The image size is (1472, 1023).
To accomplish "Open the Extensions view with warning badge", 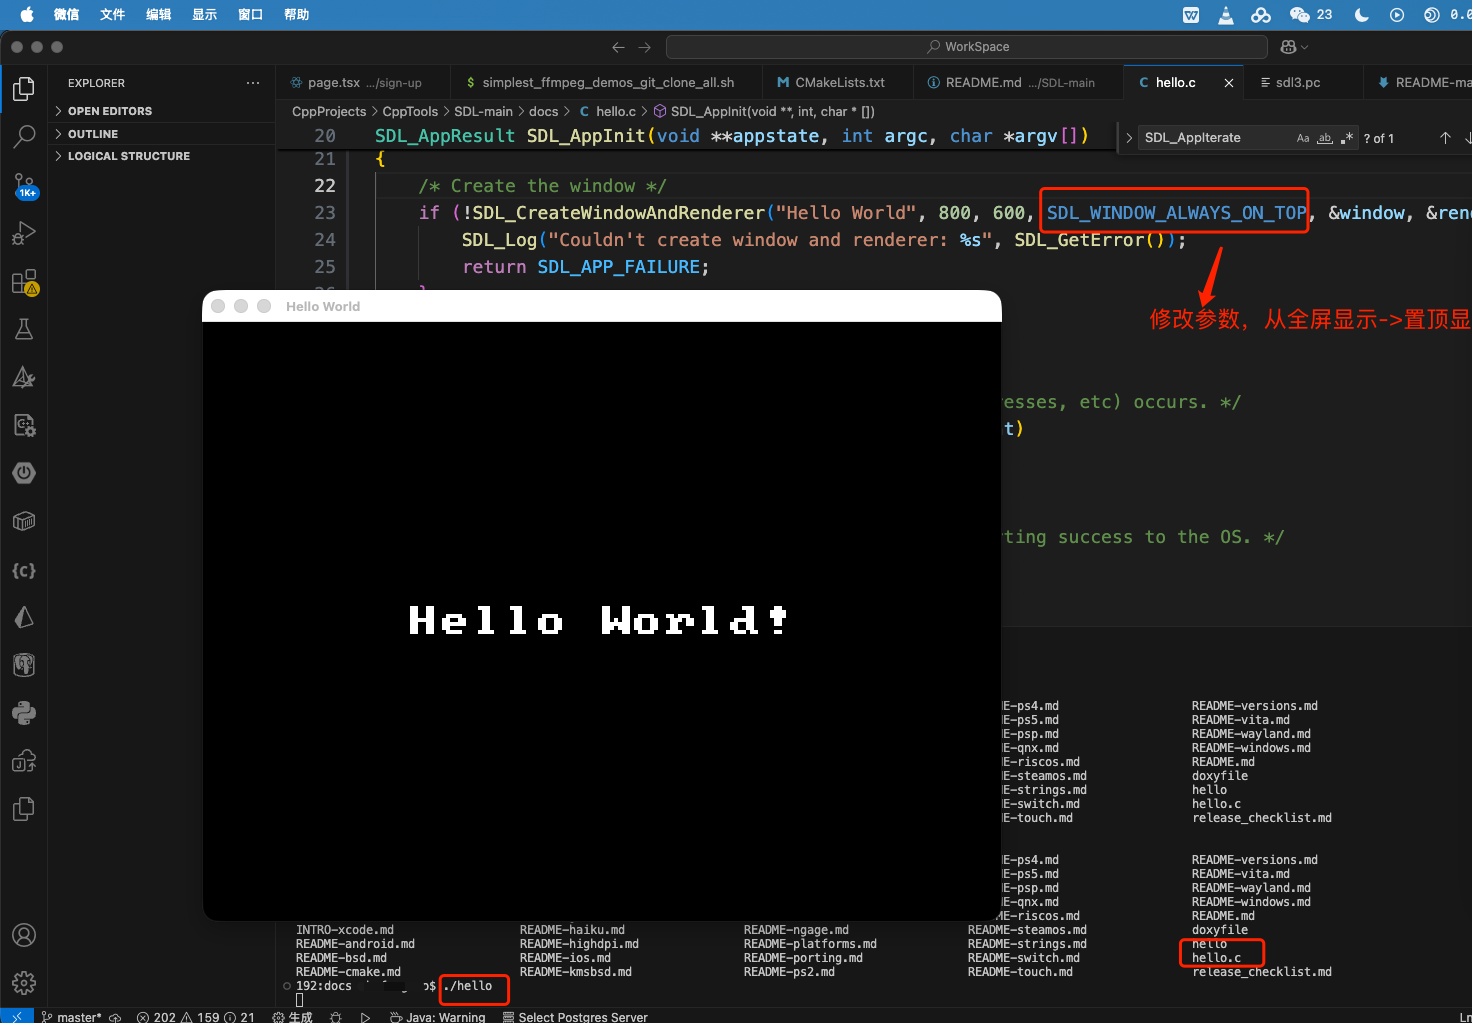I will (24, 282).
